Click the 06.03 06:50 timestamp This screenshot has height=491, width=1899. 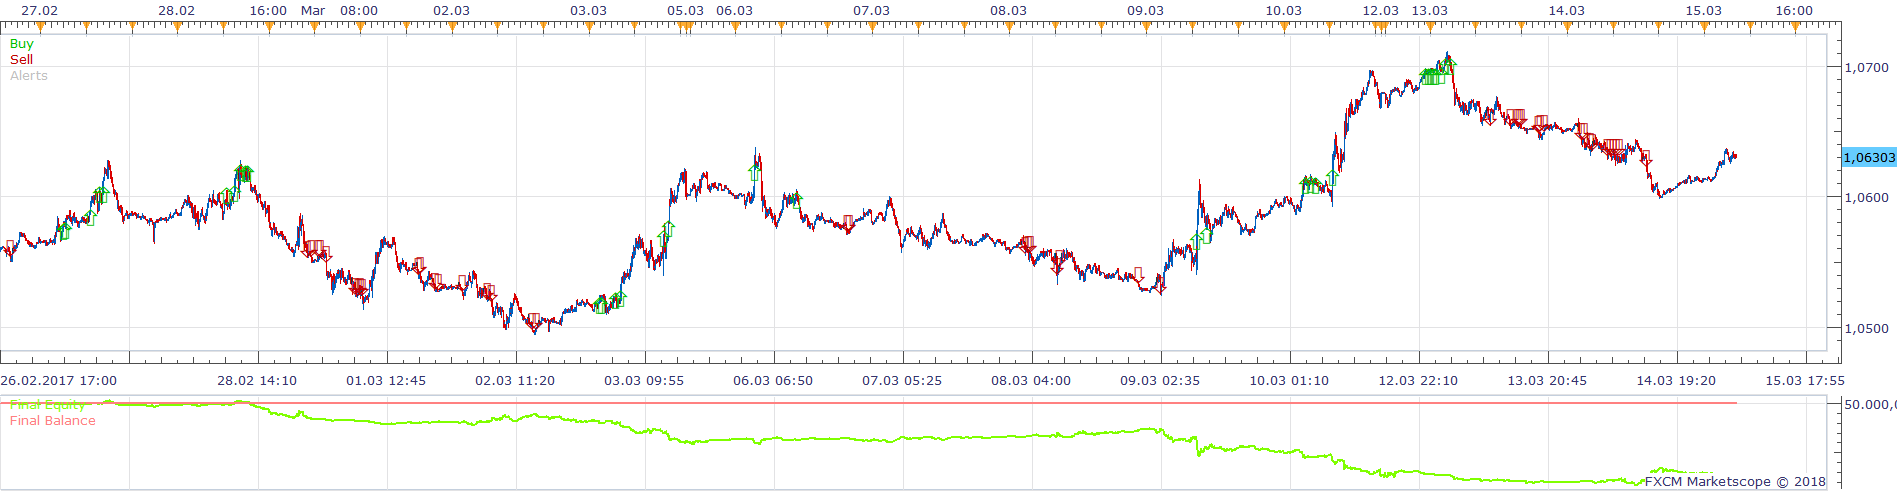[x=773, y=381]
